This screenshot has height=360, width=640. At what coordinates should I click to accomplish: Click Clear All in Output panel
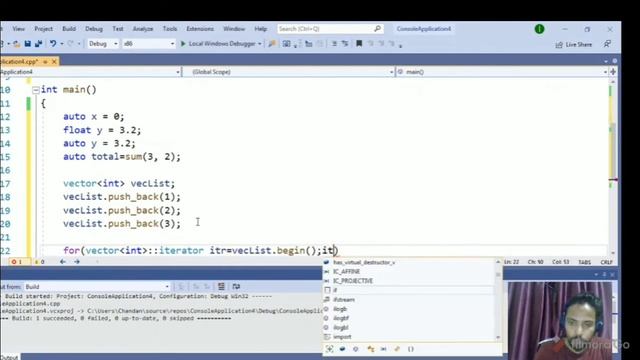(221, 287)
